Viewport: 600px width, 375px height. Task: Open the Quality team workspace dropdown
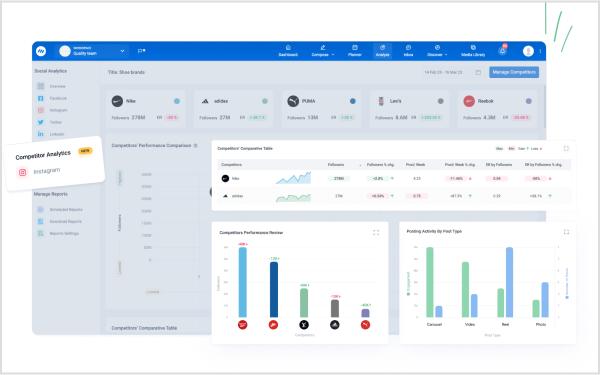(93, 51)
